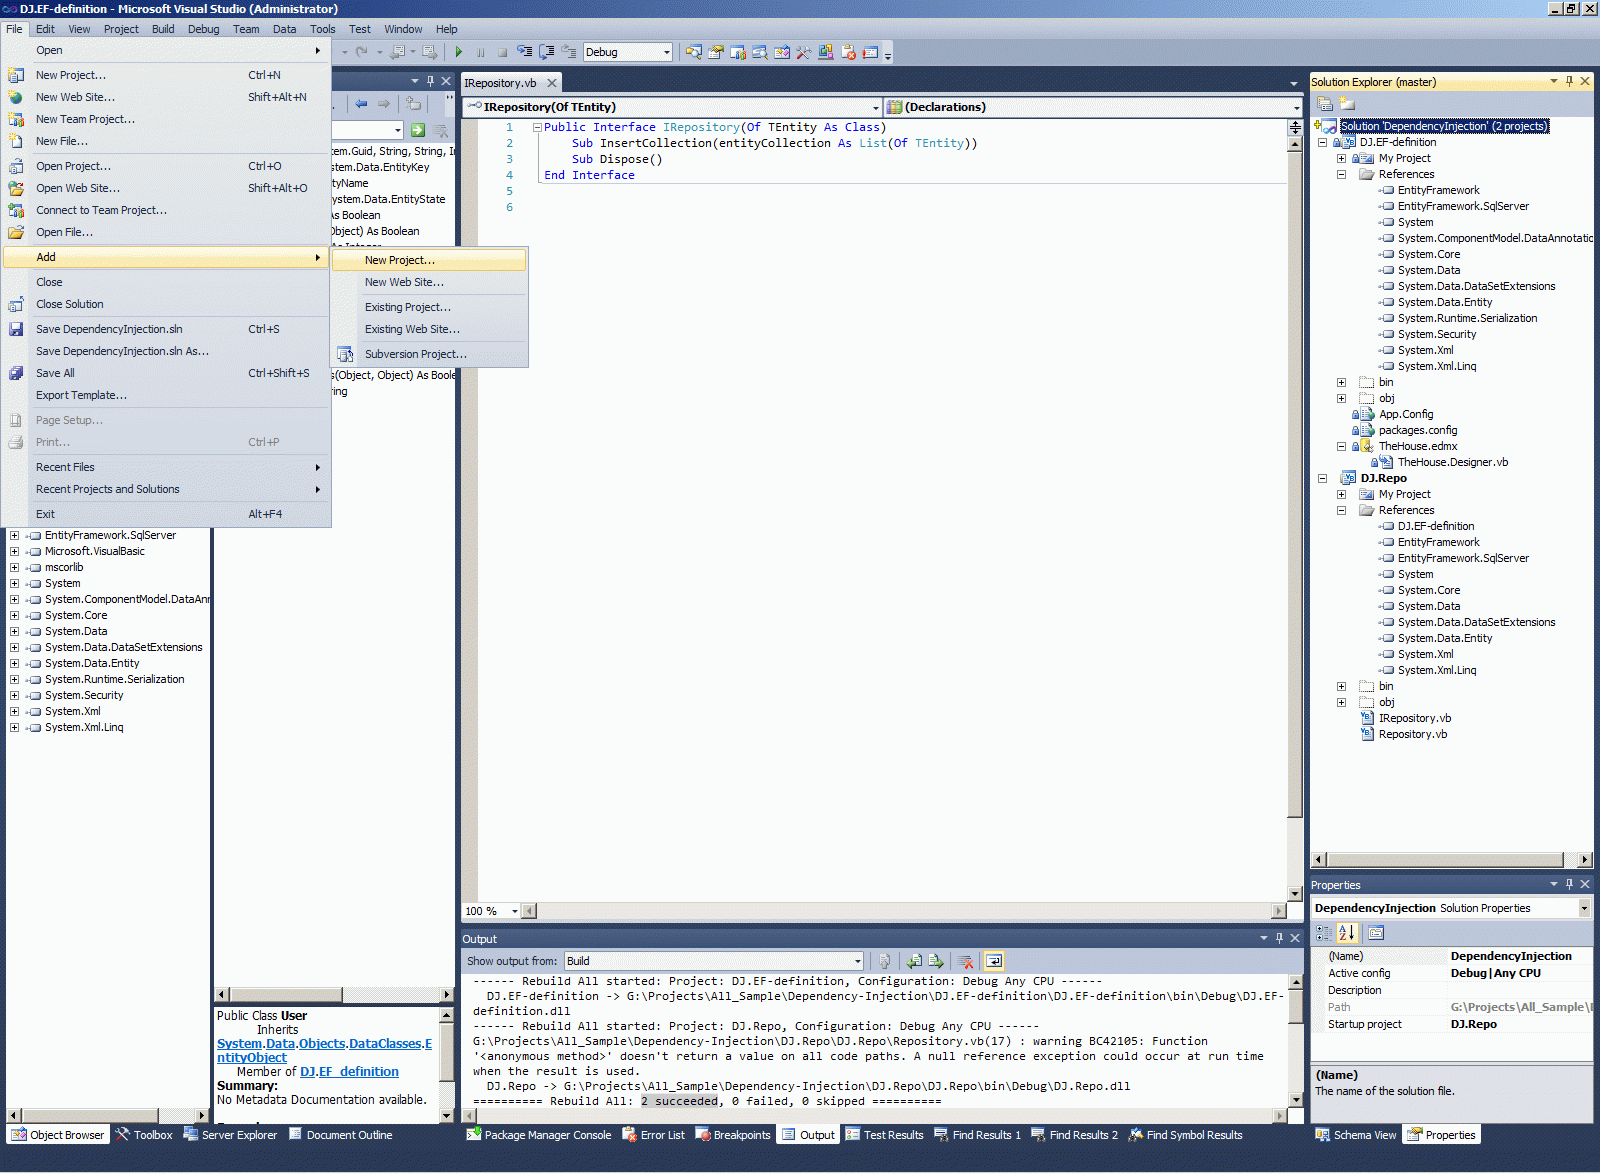Click the Test Results tab icon

point(853,1135)
